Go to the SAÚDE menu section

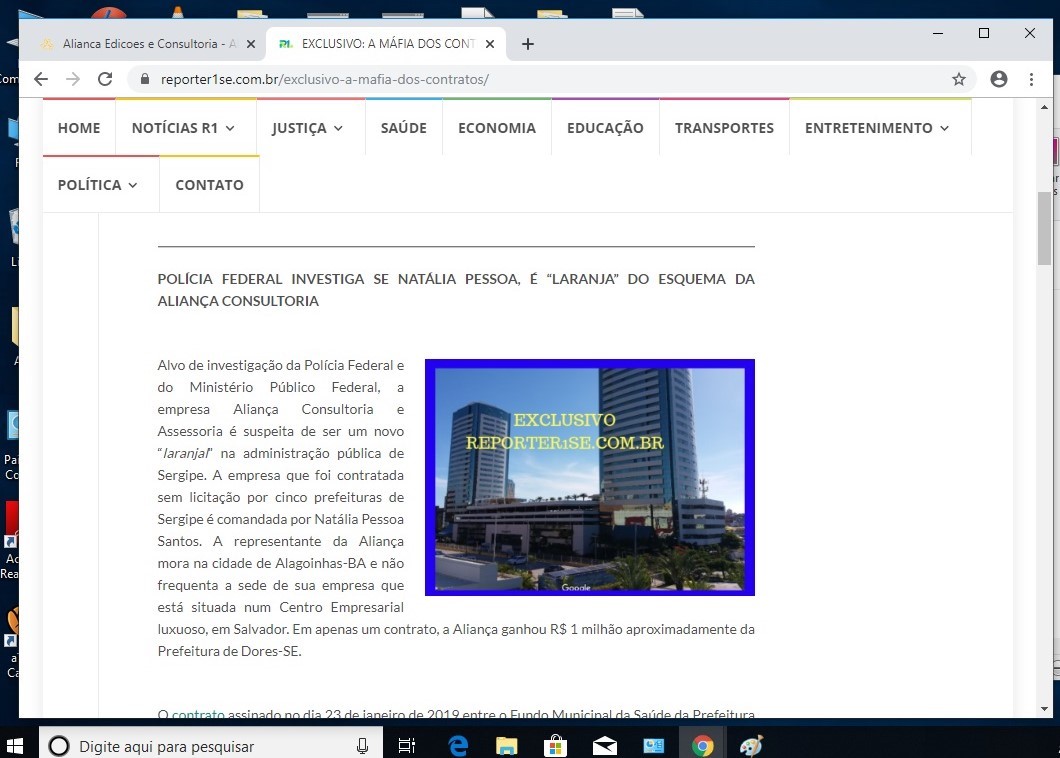tap(403, 128)
